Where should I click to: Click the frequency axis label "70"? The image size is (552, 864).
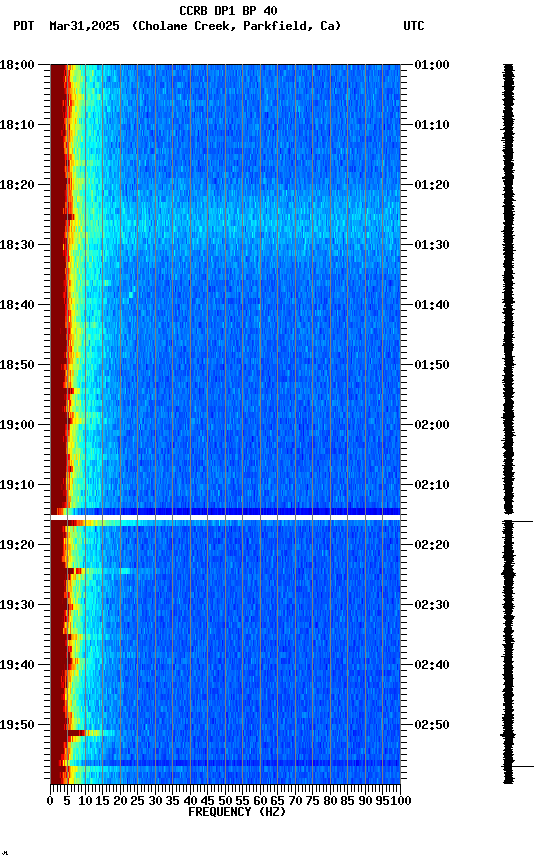coord(295,801)
